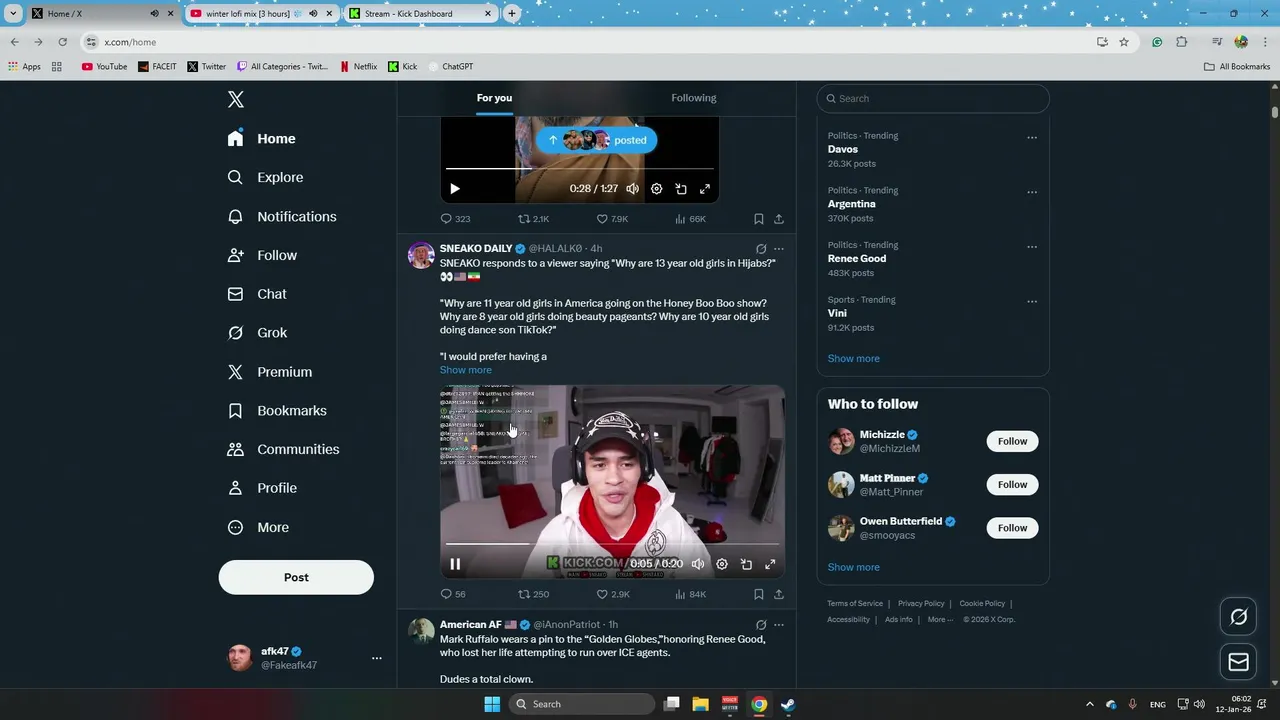Image resolution: width=1280 pixels, height=720 pixels.
Task: Follow Matt Pinner
Action: point(1012,484)
